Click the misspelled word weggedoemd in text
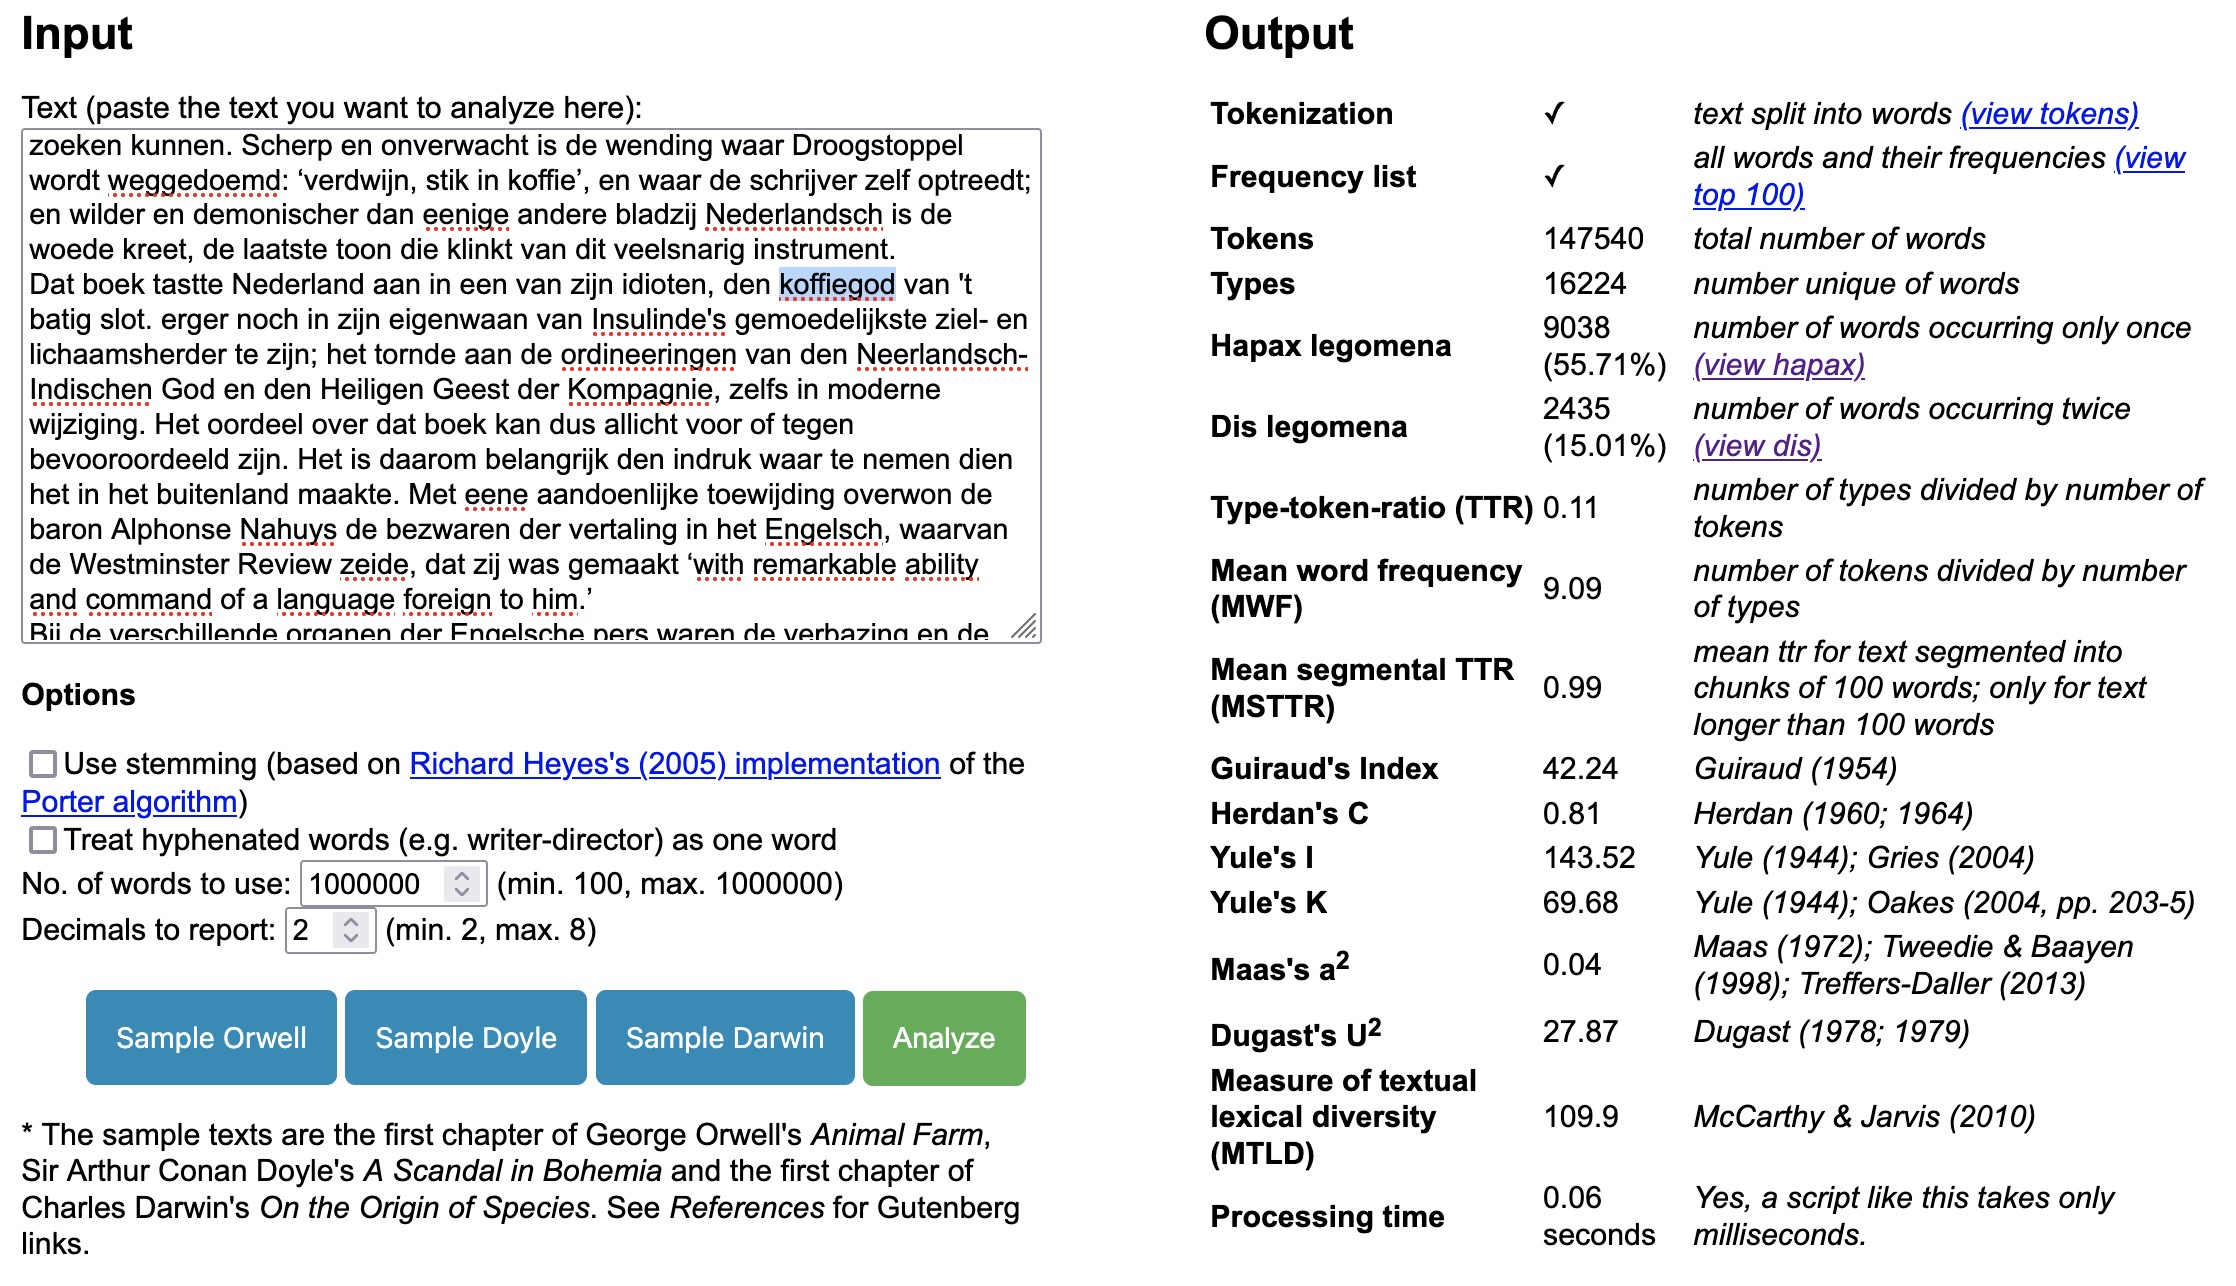Viewport: 2236px width, 1286px height. (195, 181)
